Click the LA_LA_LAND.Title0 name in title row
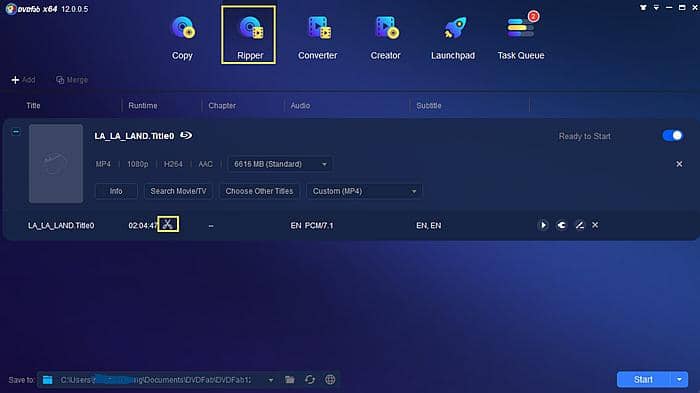The width and height of the screenshot is (700, 393). point(61,226)
